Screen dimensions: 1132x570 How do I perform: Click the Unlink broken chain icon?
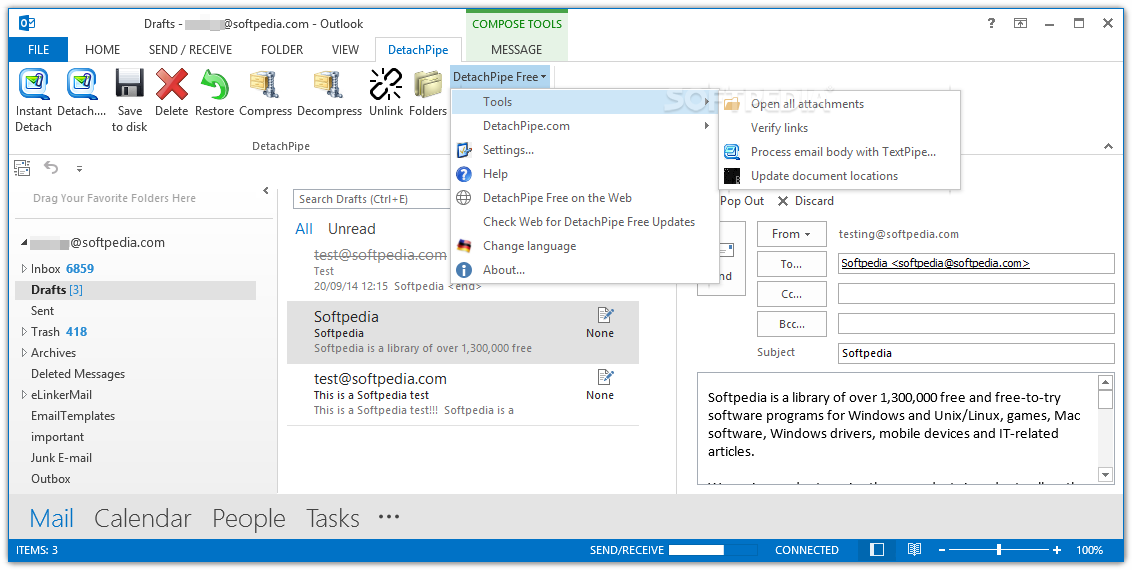tap(386, 84)
